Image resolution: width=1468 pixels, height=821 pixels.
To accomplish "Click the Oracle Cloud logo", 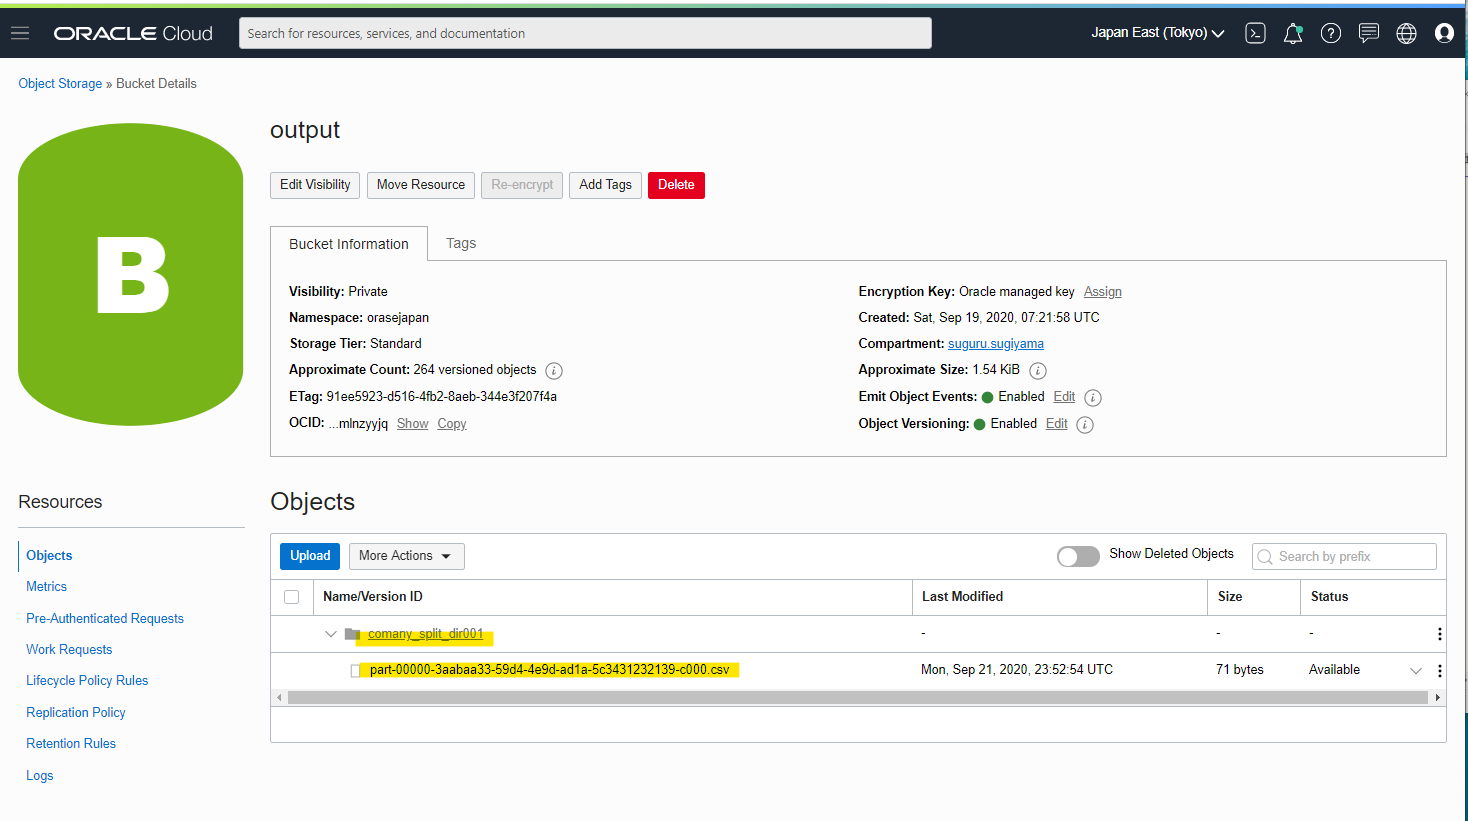I will click(133, 33).
